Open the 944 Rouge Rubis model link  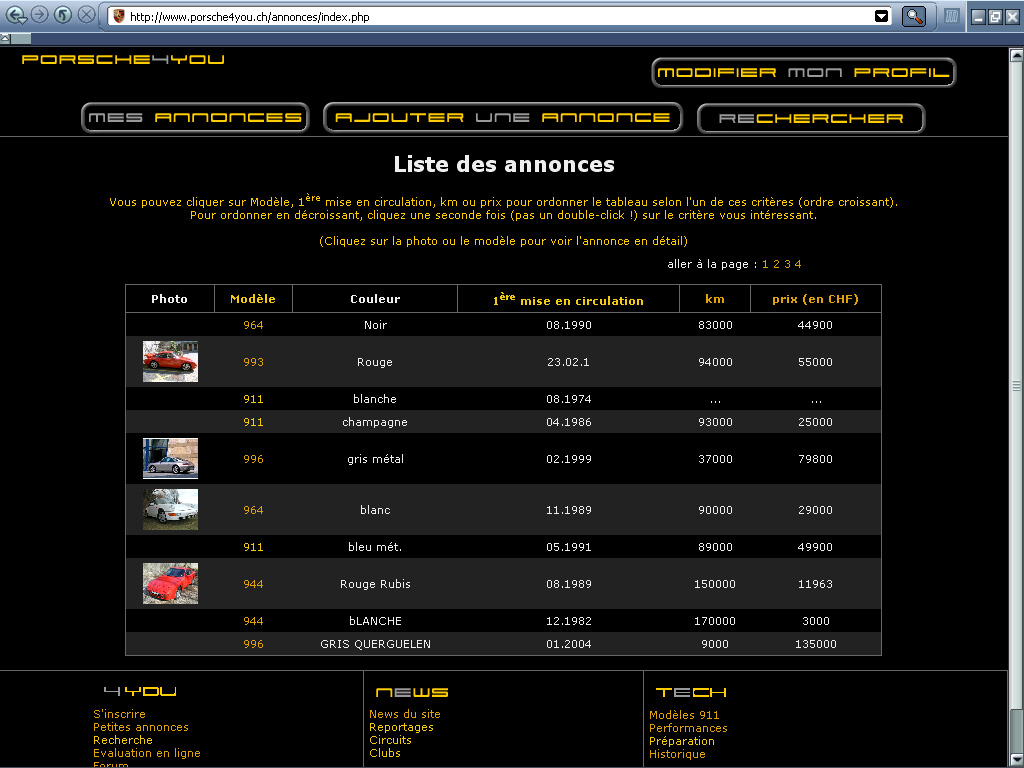point(253,584)
